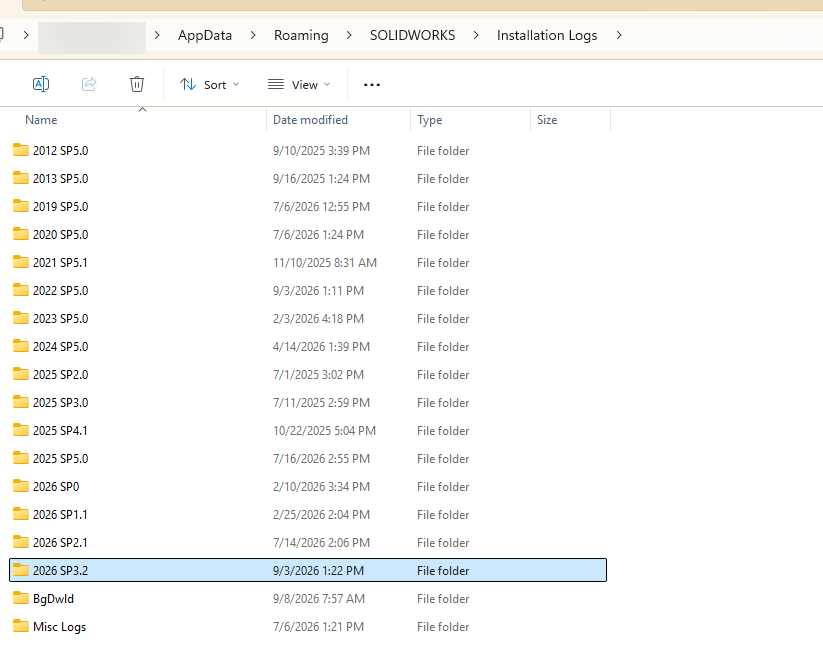Select the 2025 SP5.0 folder icon
Screen dimensions: 823x661
click(21, 458)
